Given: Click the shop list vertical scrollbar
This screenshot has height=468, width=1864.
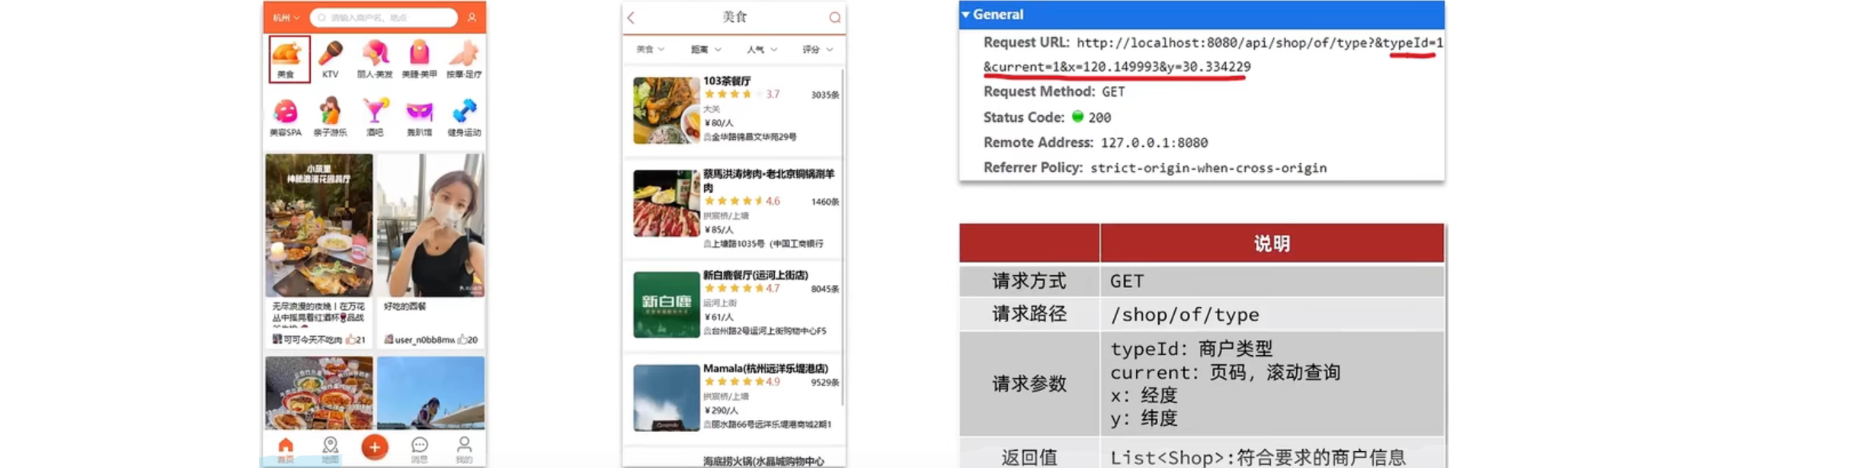Looking at the screenshot, I should click(844, 237).
